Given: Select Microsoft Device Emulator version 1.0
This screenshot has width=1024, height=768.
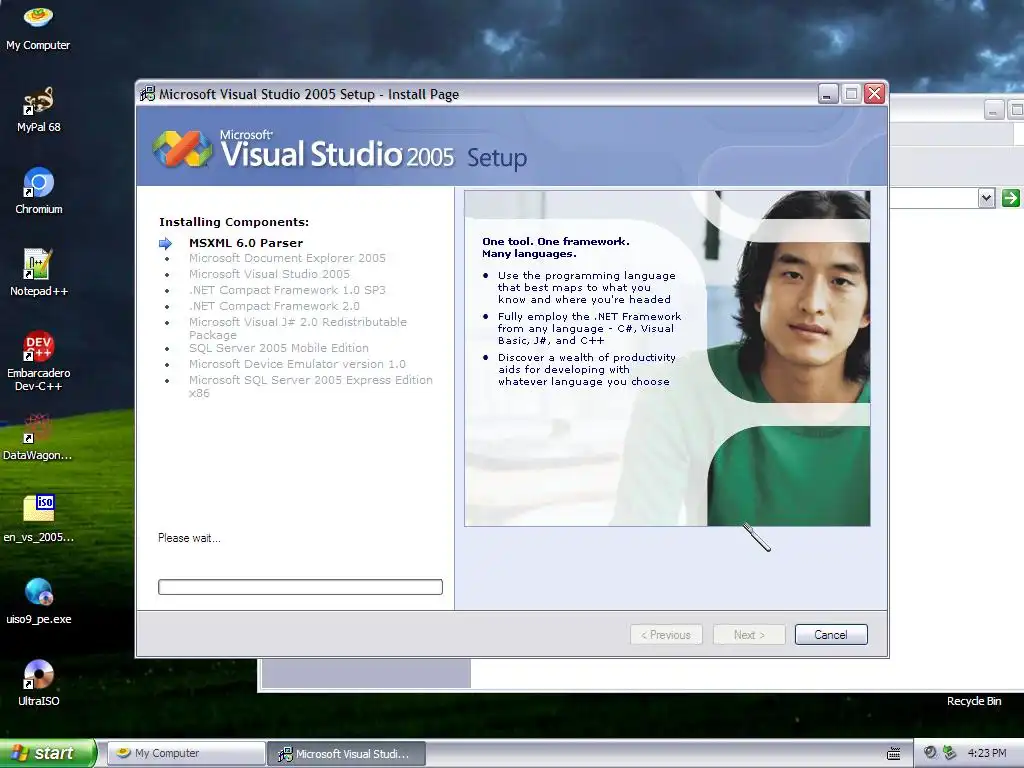Looking at the screenshot, I should (297, 364).
